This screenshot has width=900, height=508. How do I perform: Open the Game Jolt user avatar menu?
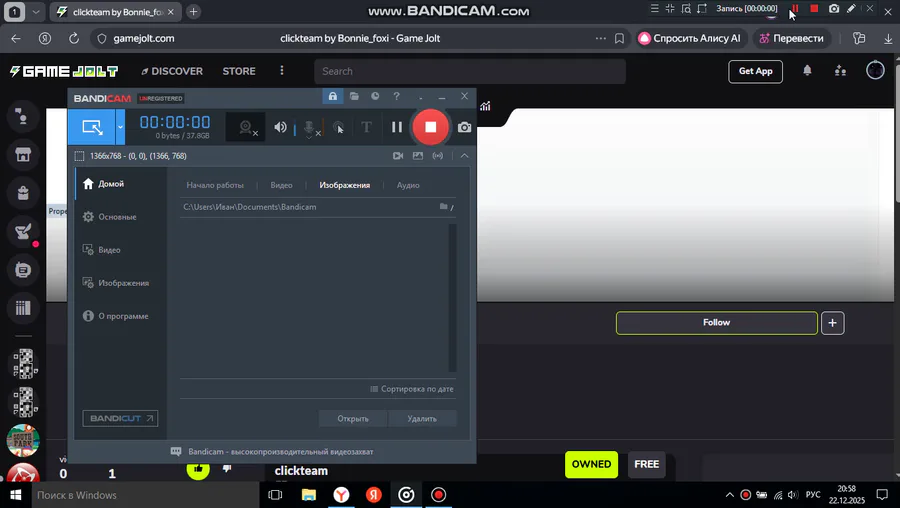[x=875, y=70]
